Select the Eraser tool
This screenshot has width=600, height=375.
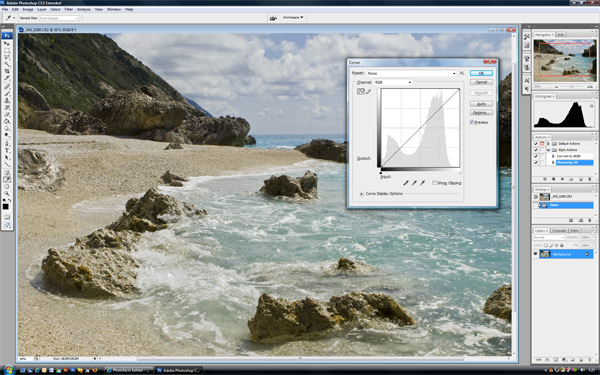[7, 114]
